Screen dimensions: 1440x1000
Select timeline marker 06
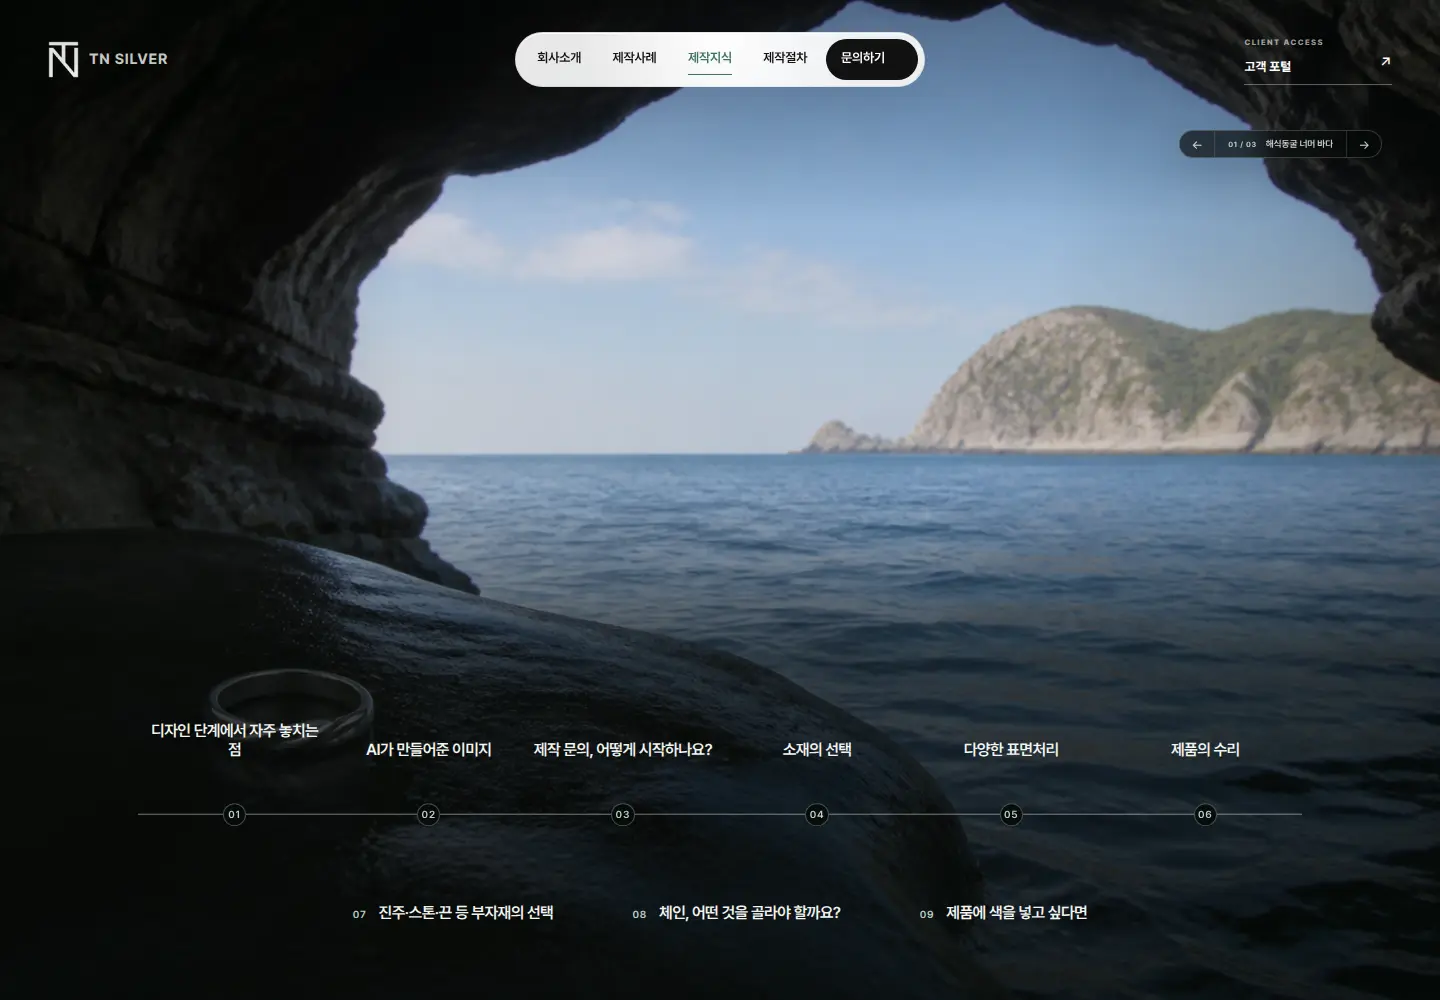click(1204, 815)
